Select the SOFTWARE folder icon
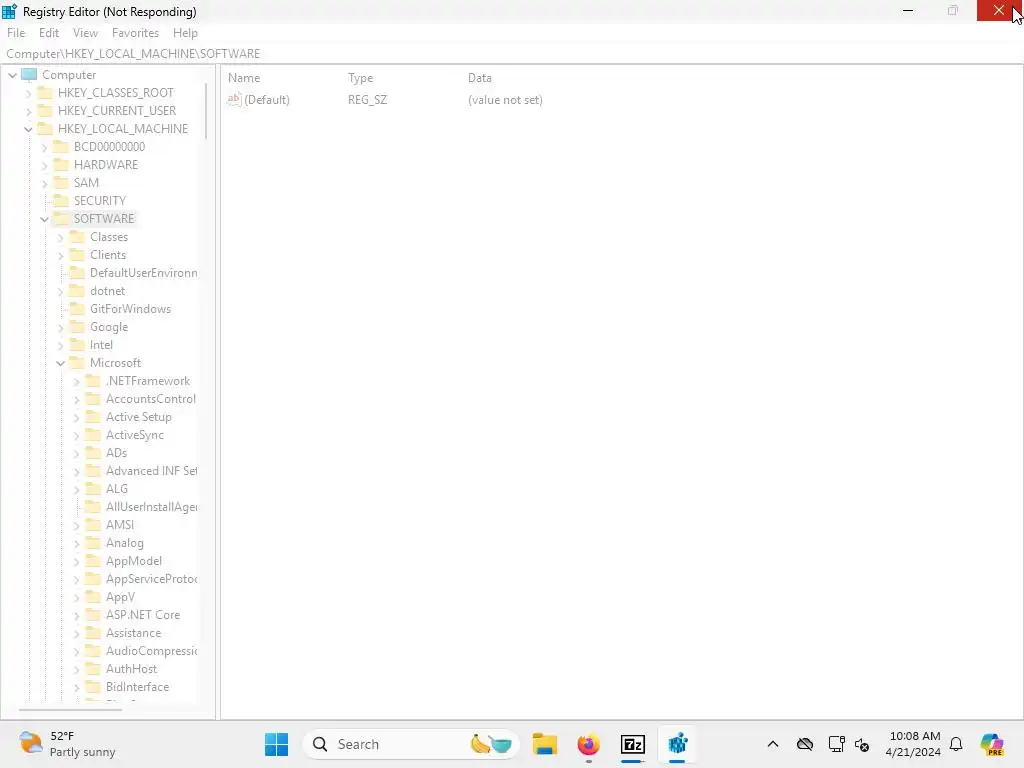The image size is (1024, 768). tap(61, 218)
